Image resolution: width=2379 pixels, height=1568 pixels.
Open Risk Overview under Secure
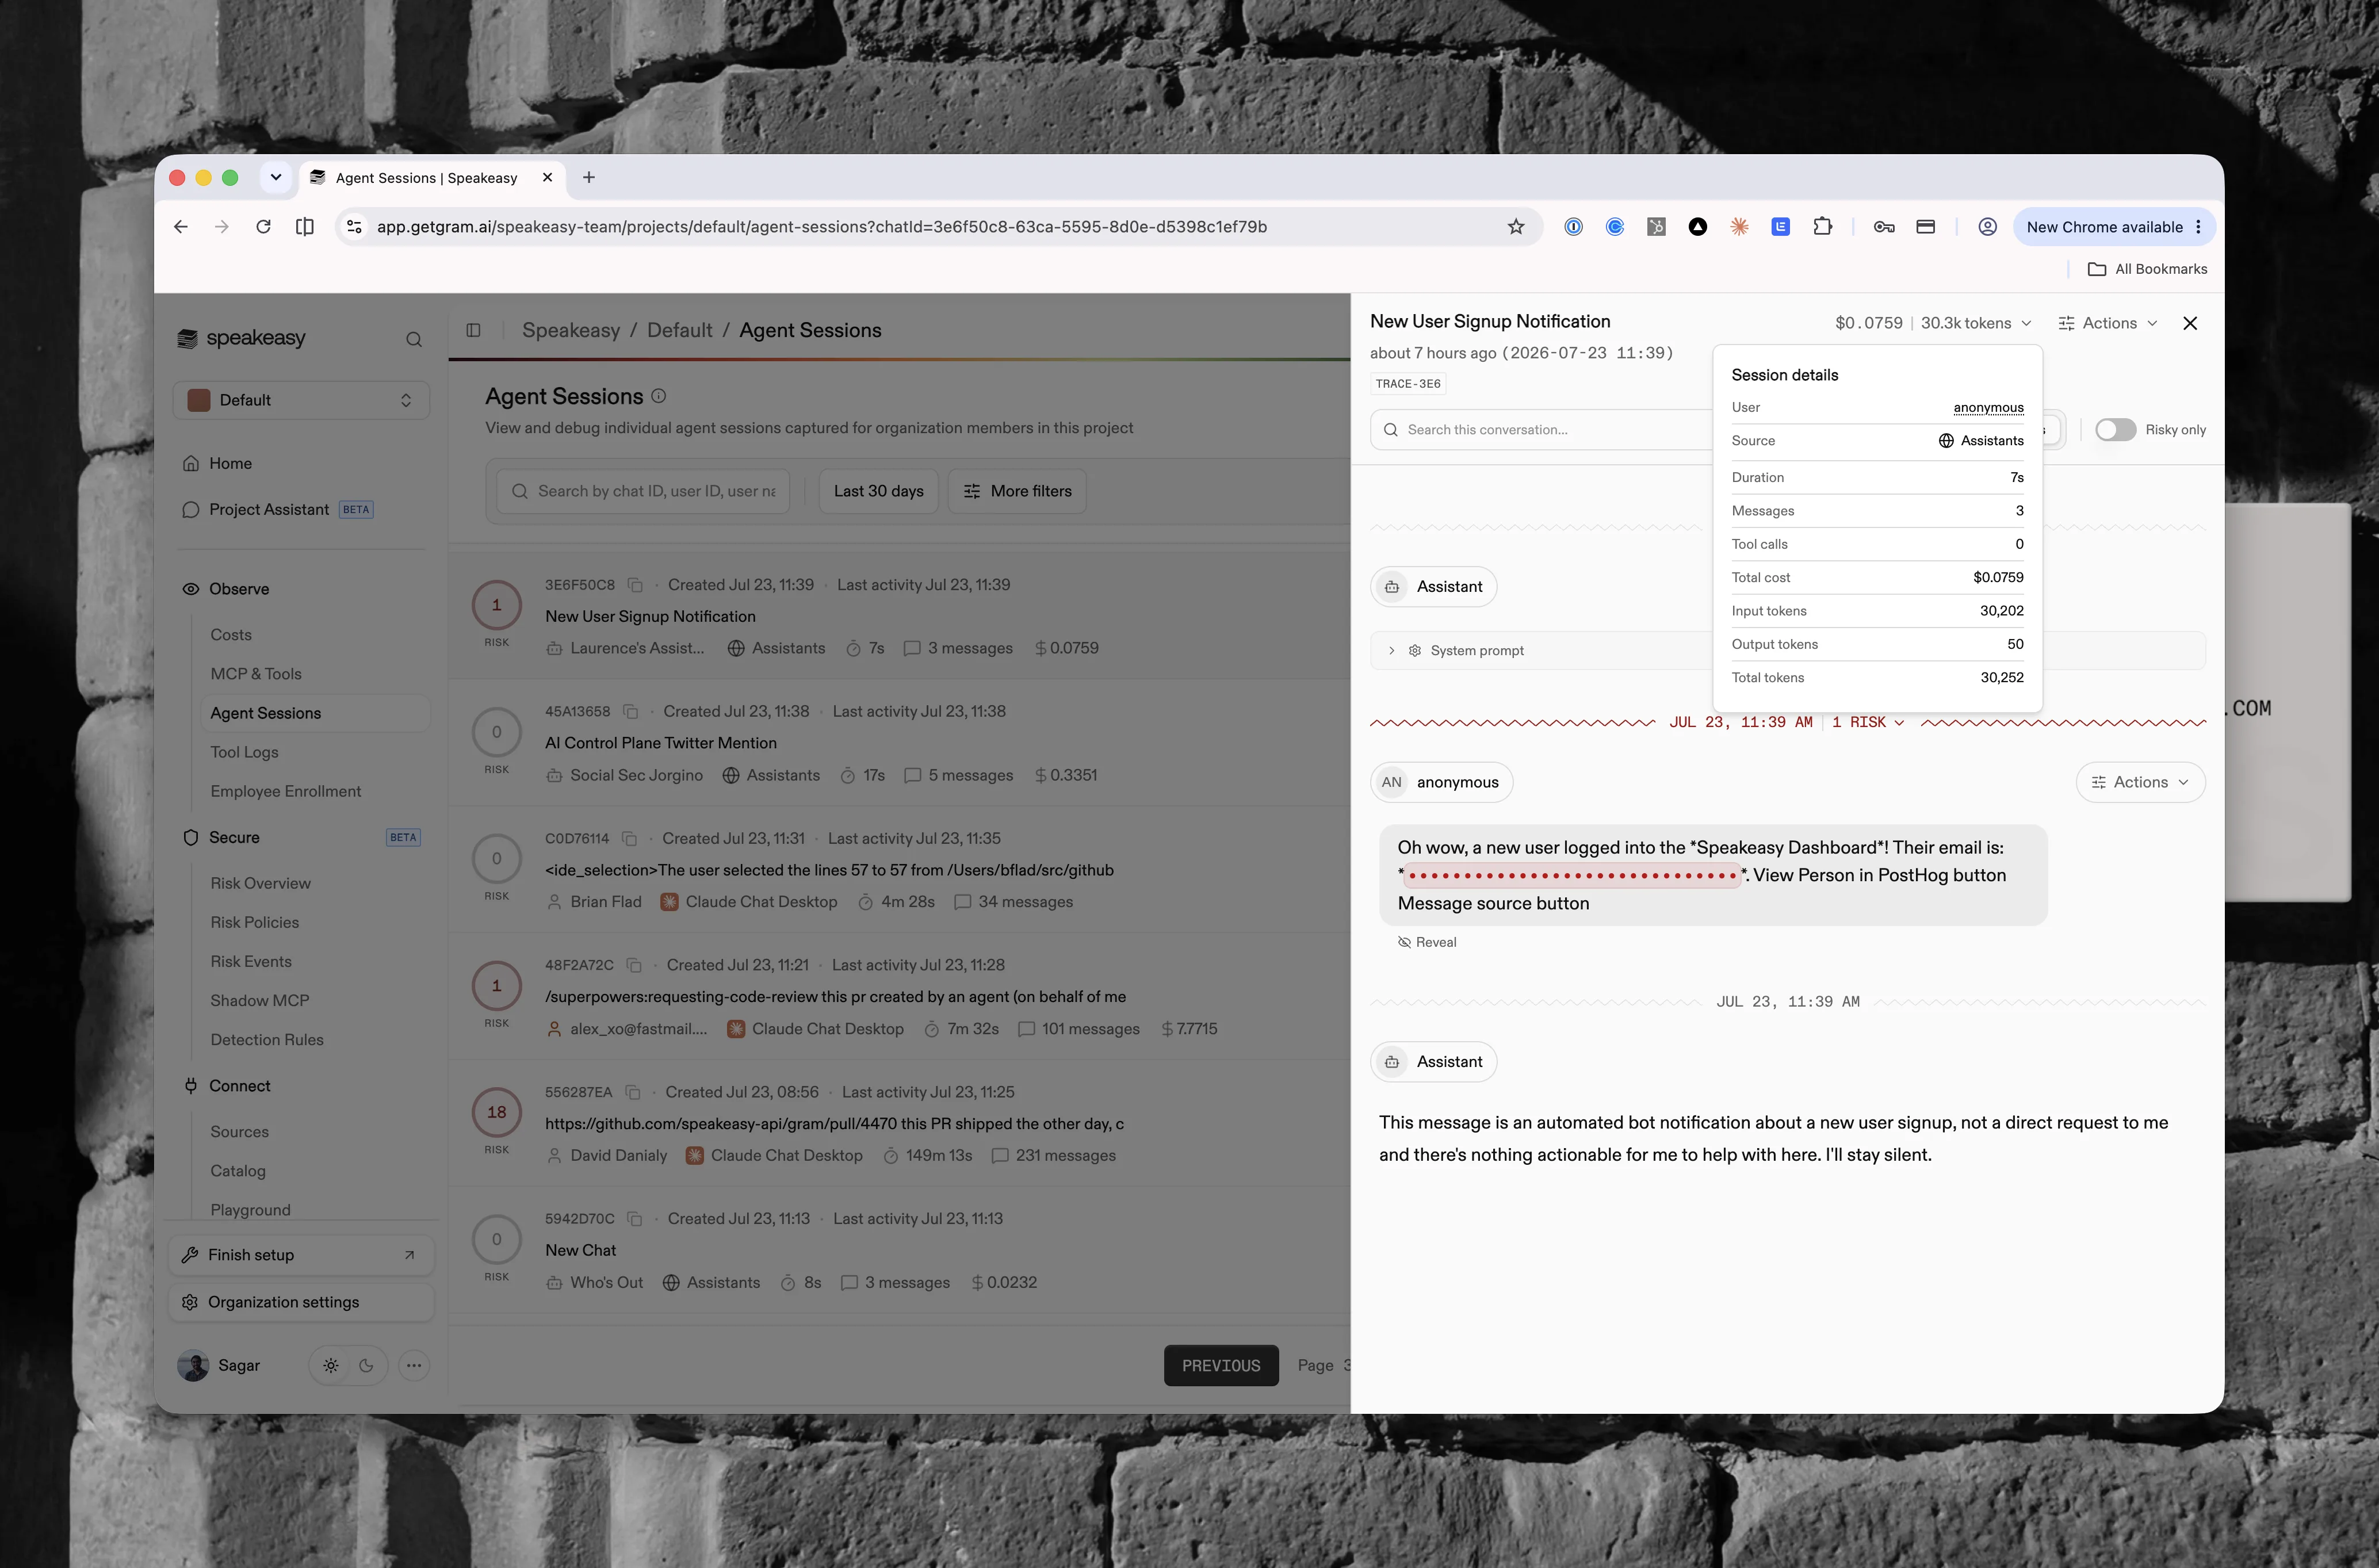pyautogui.click(x=260, y=883)
